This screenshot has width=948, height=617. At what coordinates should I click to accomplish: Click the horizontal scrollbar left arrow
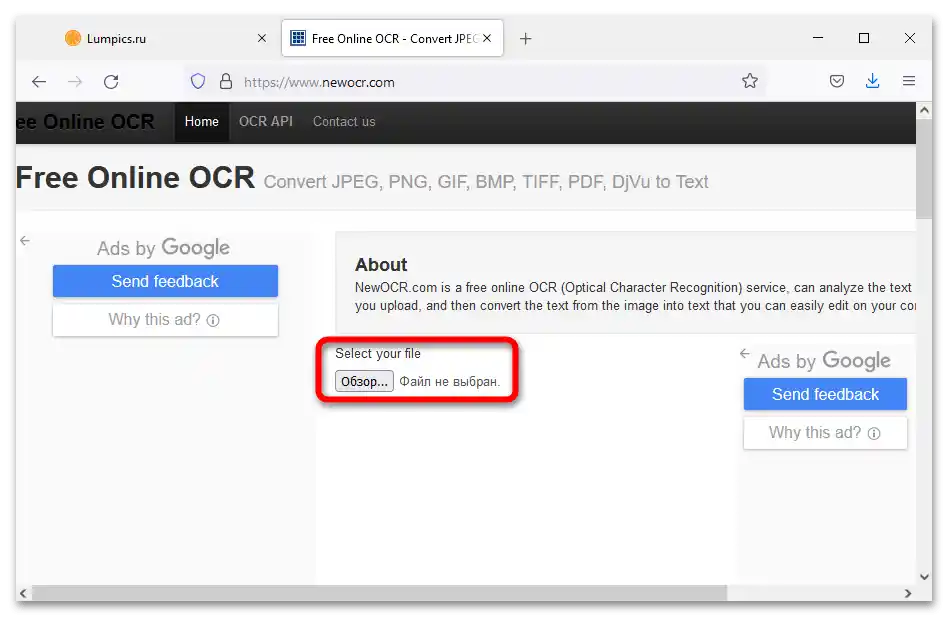pyautogui.click(x=23, y=593)
